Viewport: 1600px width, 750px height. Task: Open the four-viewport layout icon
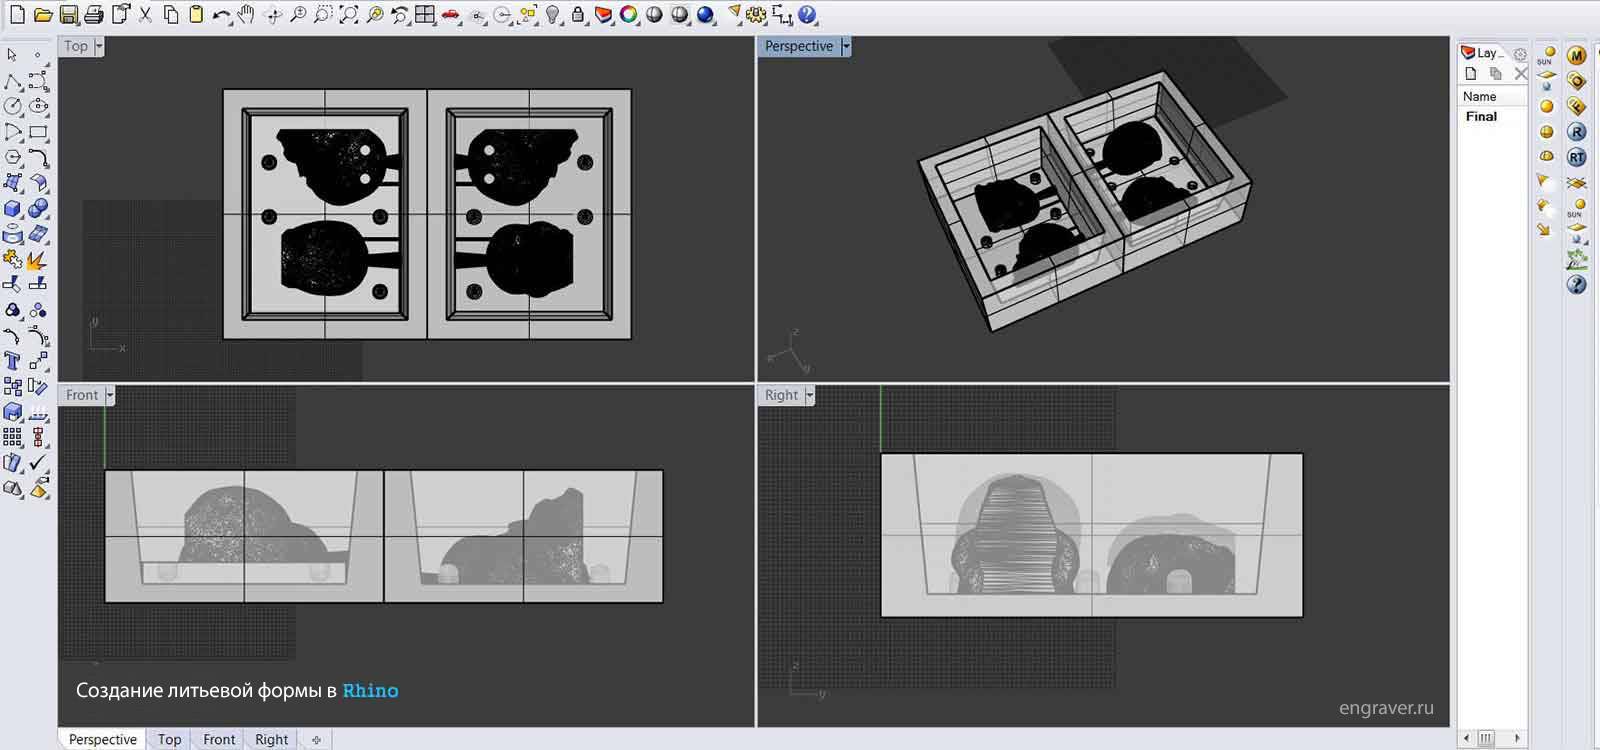(x=425, y=15)
